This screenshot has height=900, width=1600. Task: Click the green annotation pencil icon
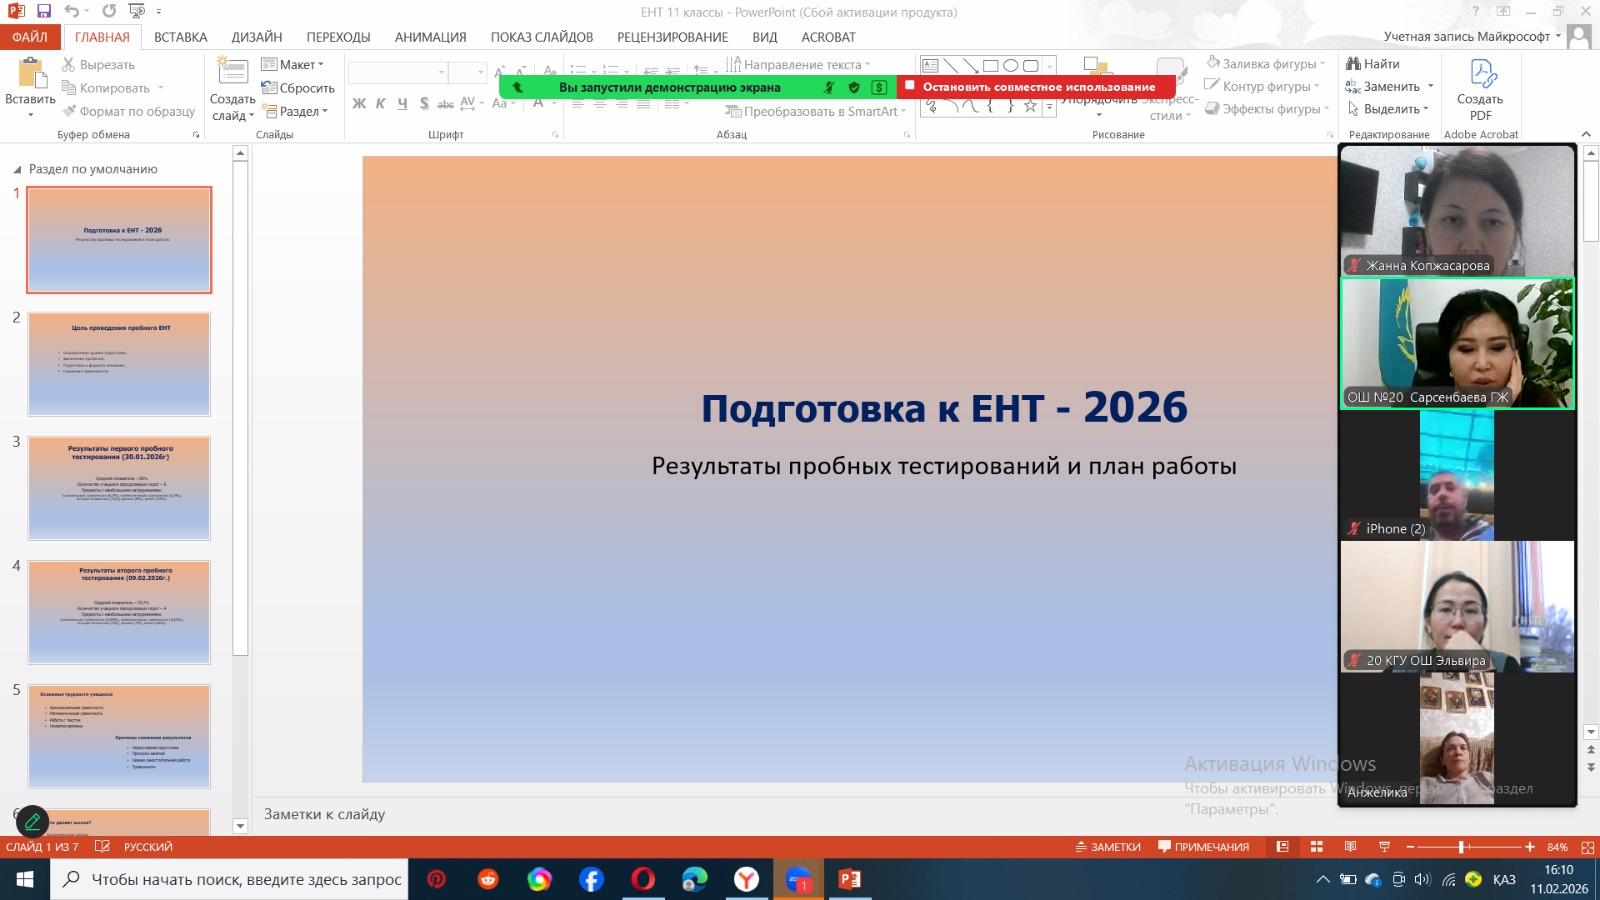click(32, 821)
